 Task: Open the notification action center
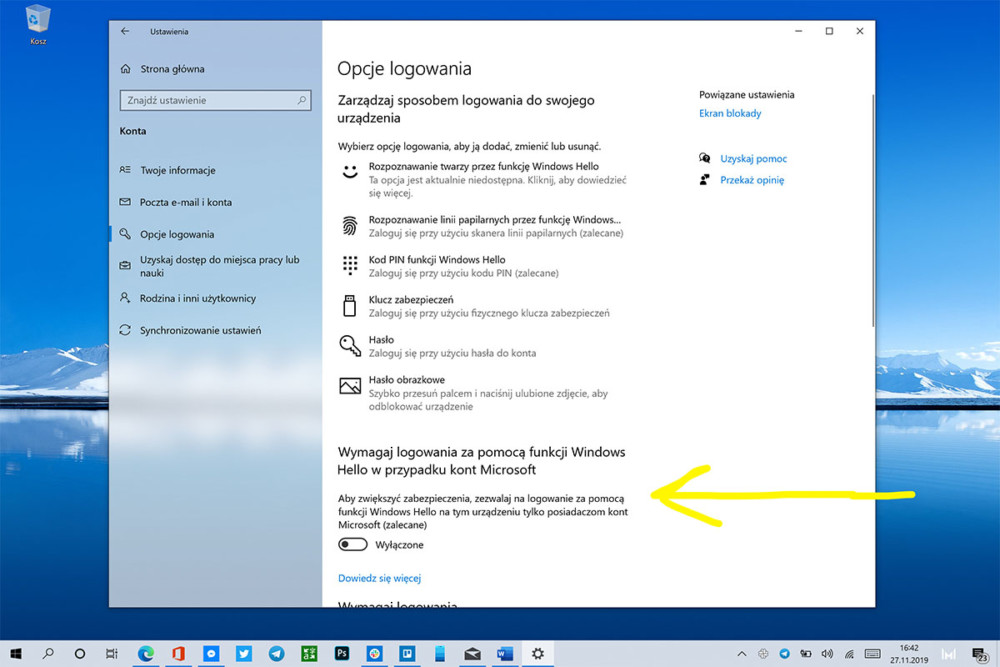[980, 654]
